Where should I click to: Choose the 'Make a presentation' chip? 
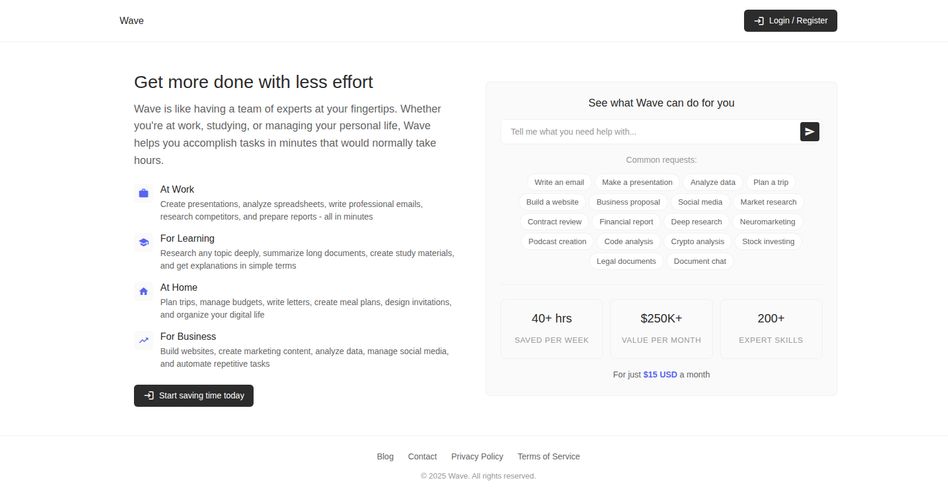click(637, 182)
